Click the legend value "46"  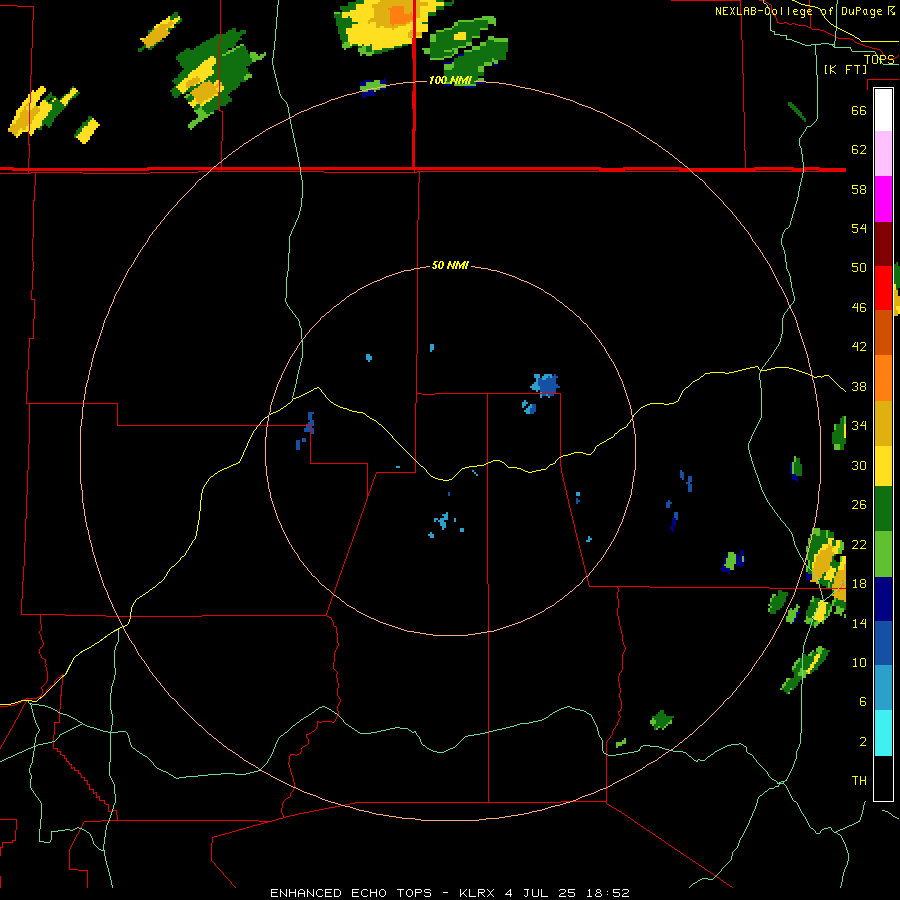pos(859,308)
